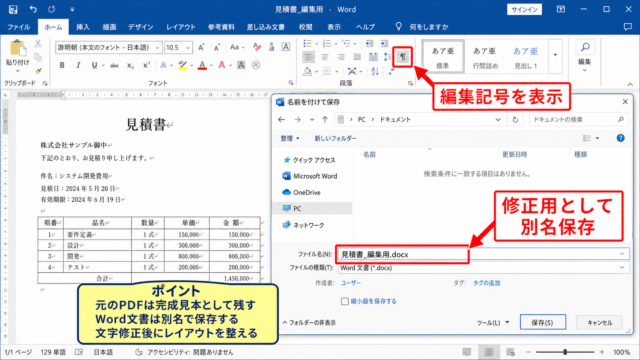Underline text with the U icon
640x360 pixels.
[94, 65]
